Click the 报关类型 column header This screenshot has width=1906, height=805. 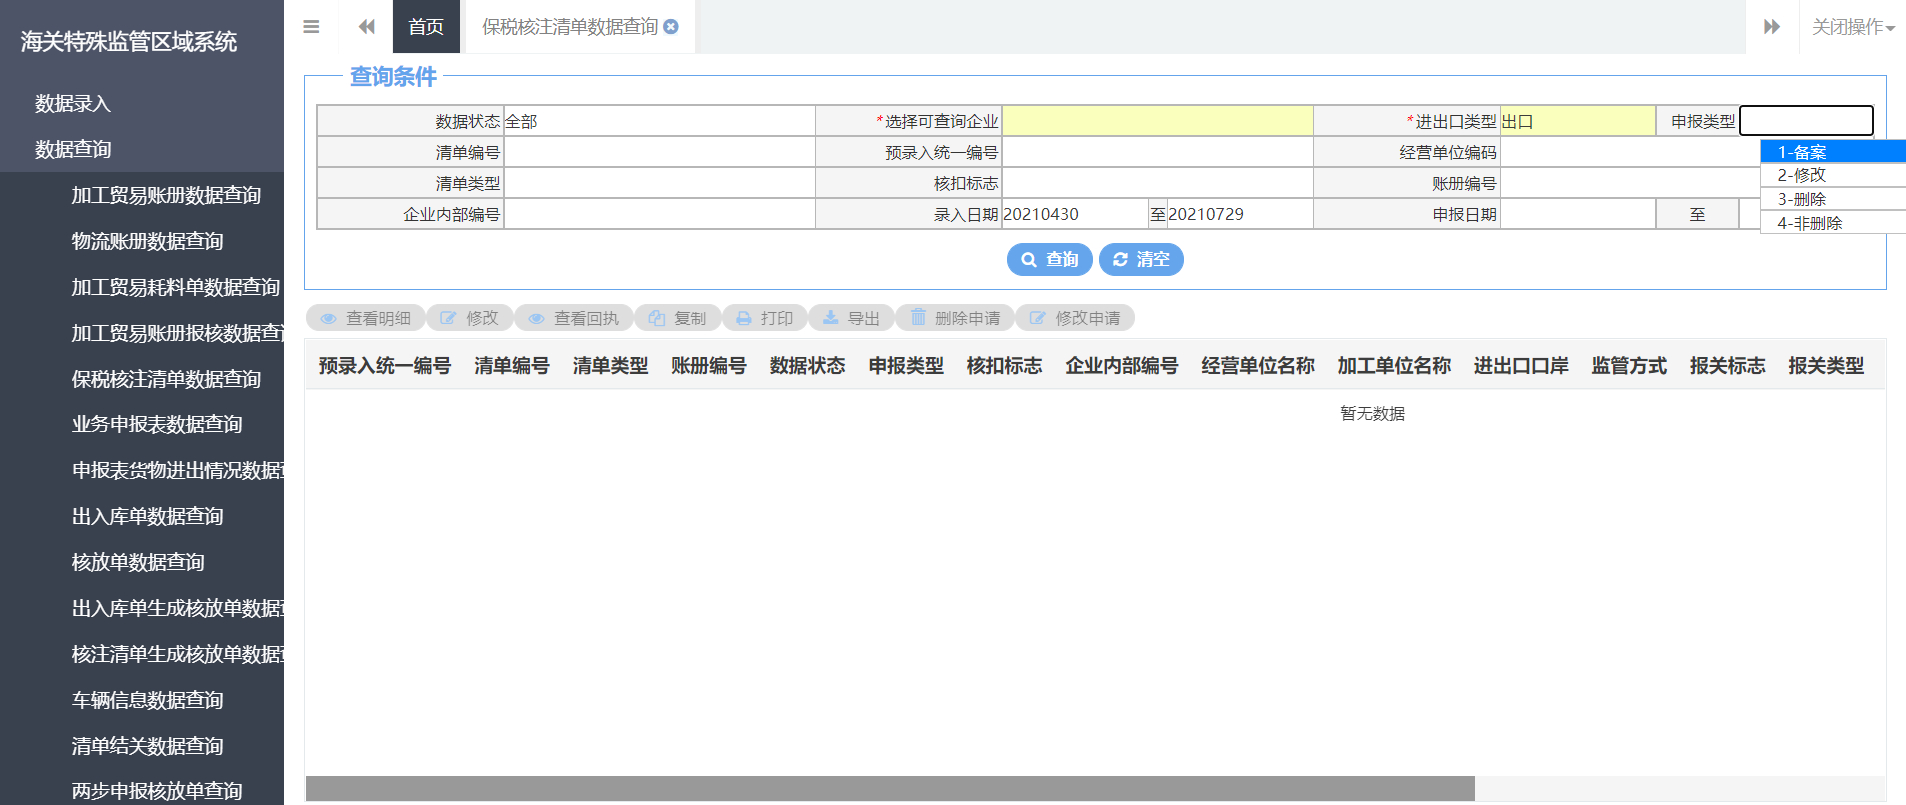1826,366
